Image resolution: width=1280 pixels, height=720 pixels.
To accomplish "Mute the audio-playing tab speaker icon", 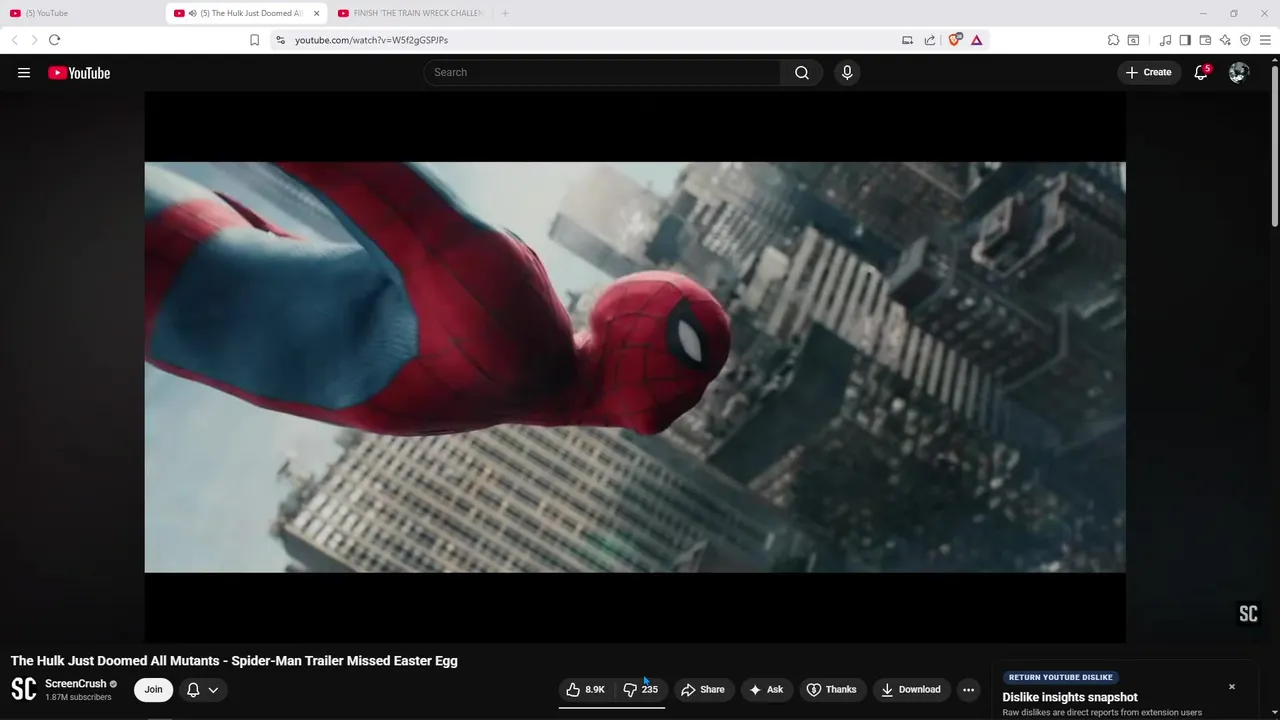I will pyautogui.click(x=192, y=13).
